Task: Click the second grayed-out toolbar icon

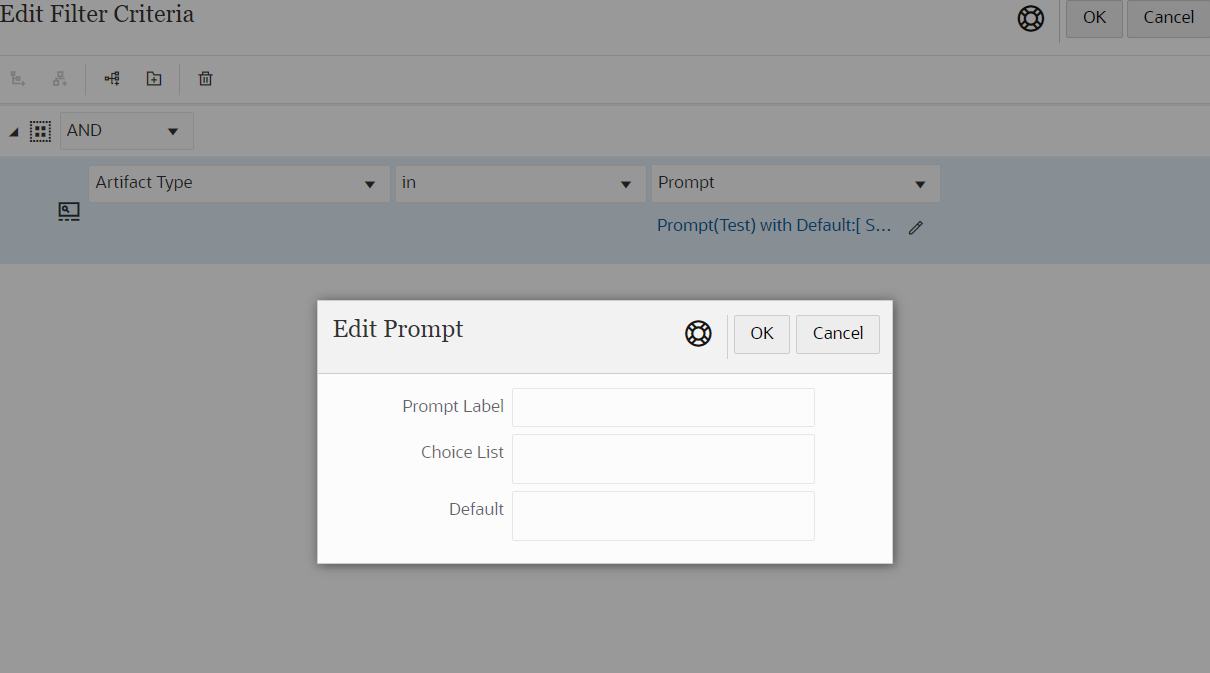Action: coord(60,78)
